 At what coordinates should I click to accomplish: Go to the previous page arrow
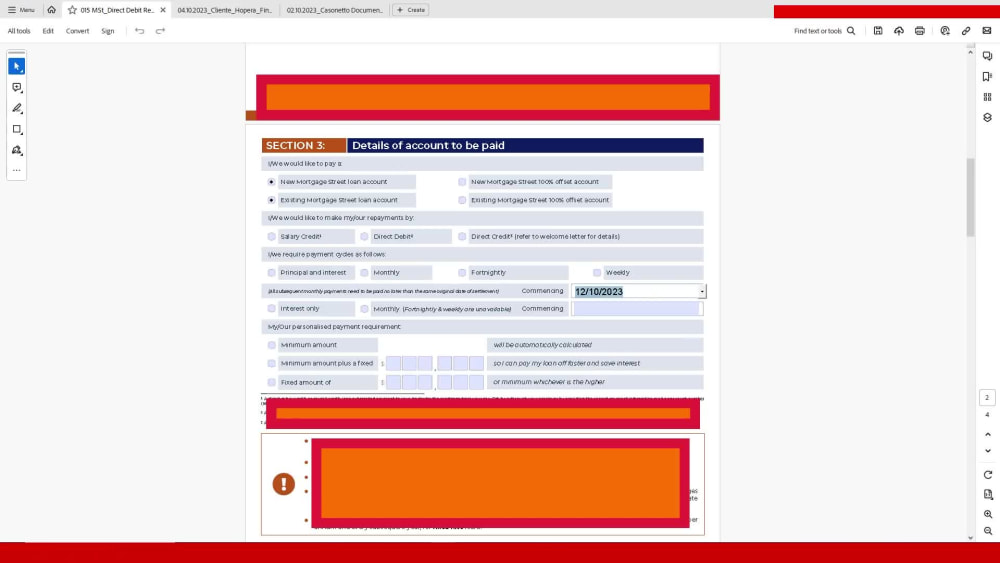point(988,434)
